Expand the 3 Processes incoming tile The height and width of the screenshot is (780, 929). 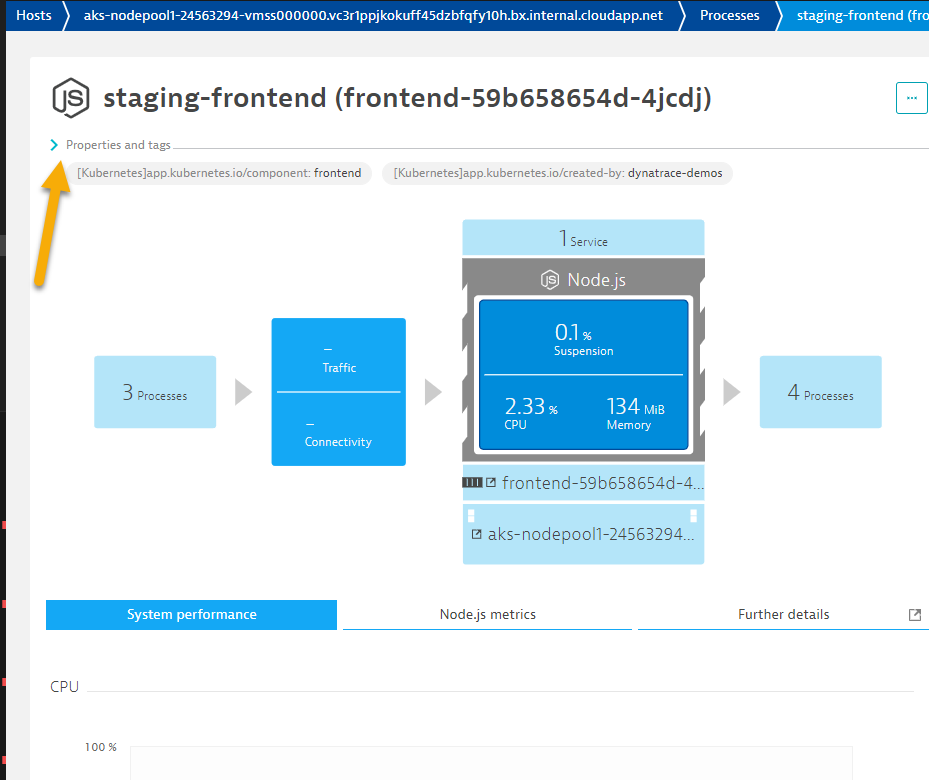pyautogui.click(x=155, y=392)
